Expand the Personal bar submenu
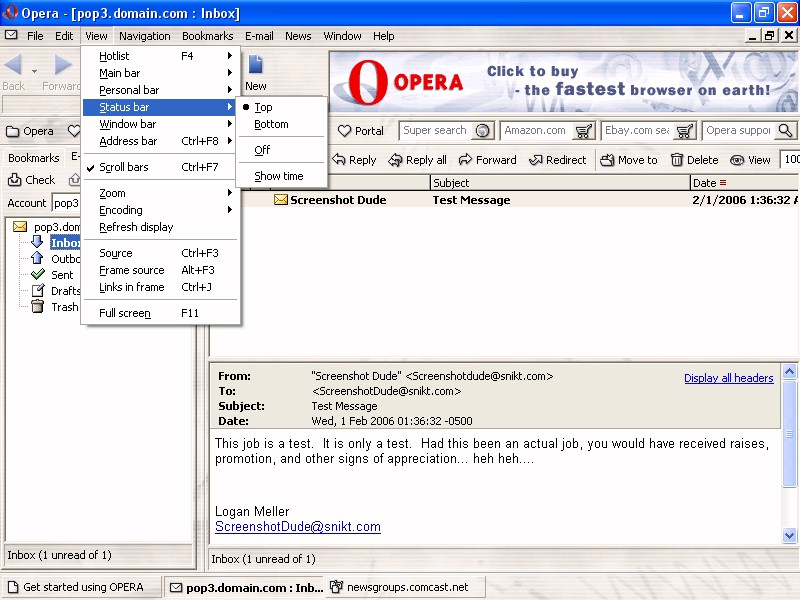The image size is (800, 600). pos(160,90)
